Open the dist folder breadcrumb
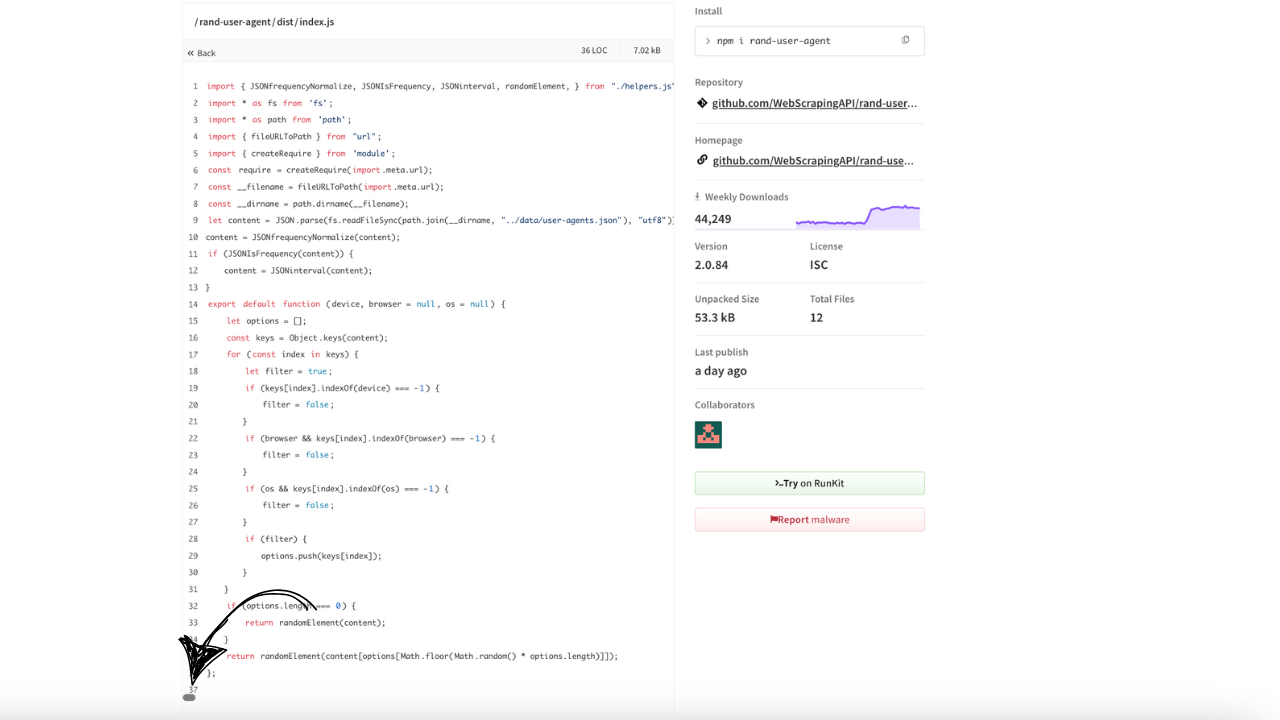The height and width of the screenshot is (720, 1280). point(284,22)
